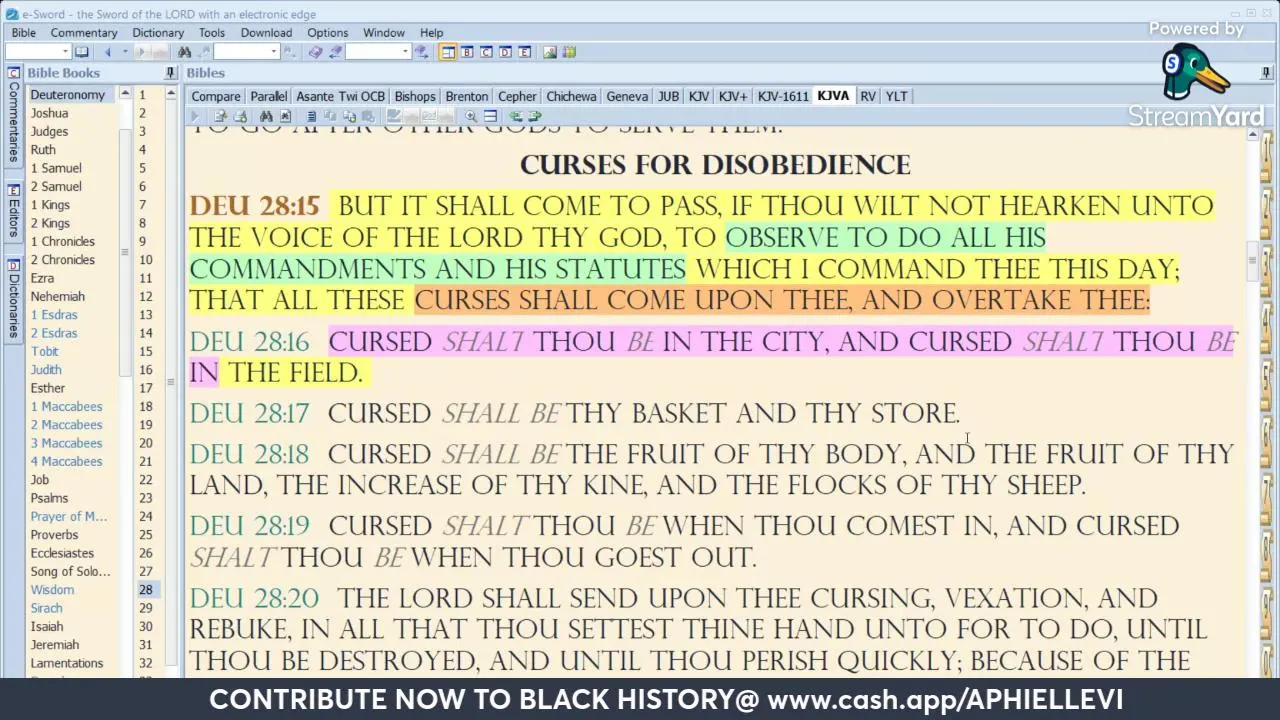Open the Commentary menu

(84, 33)
